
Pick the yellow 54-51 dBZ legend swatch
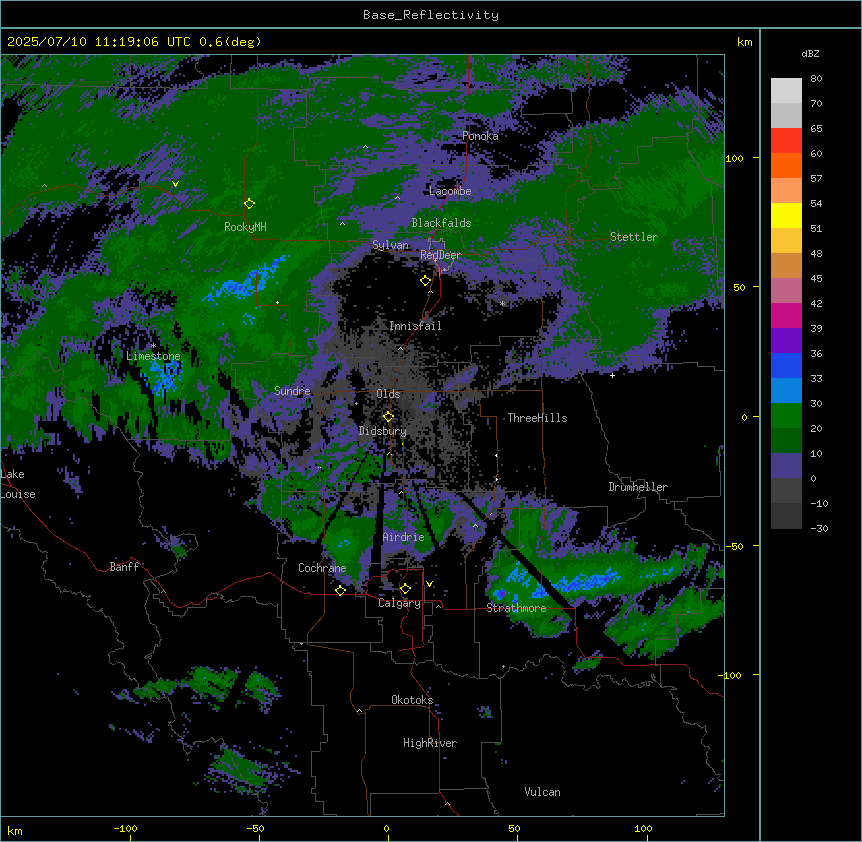(x=786, y=215)
